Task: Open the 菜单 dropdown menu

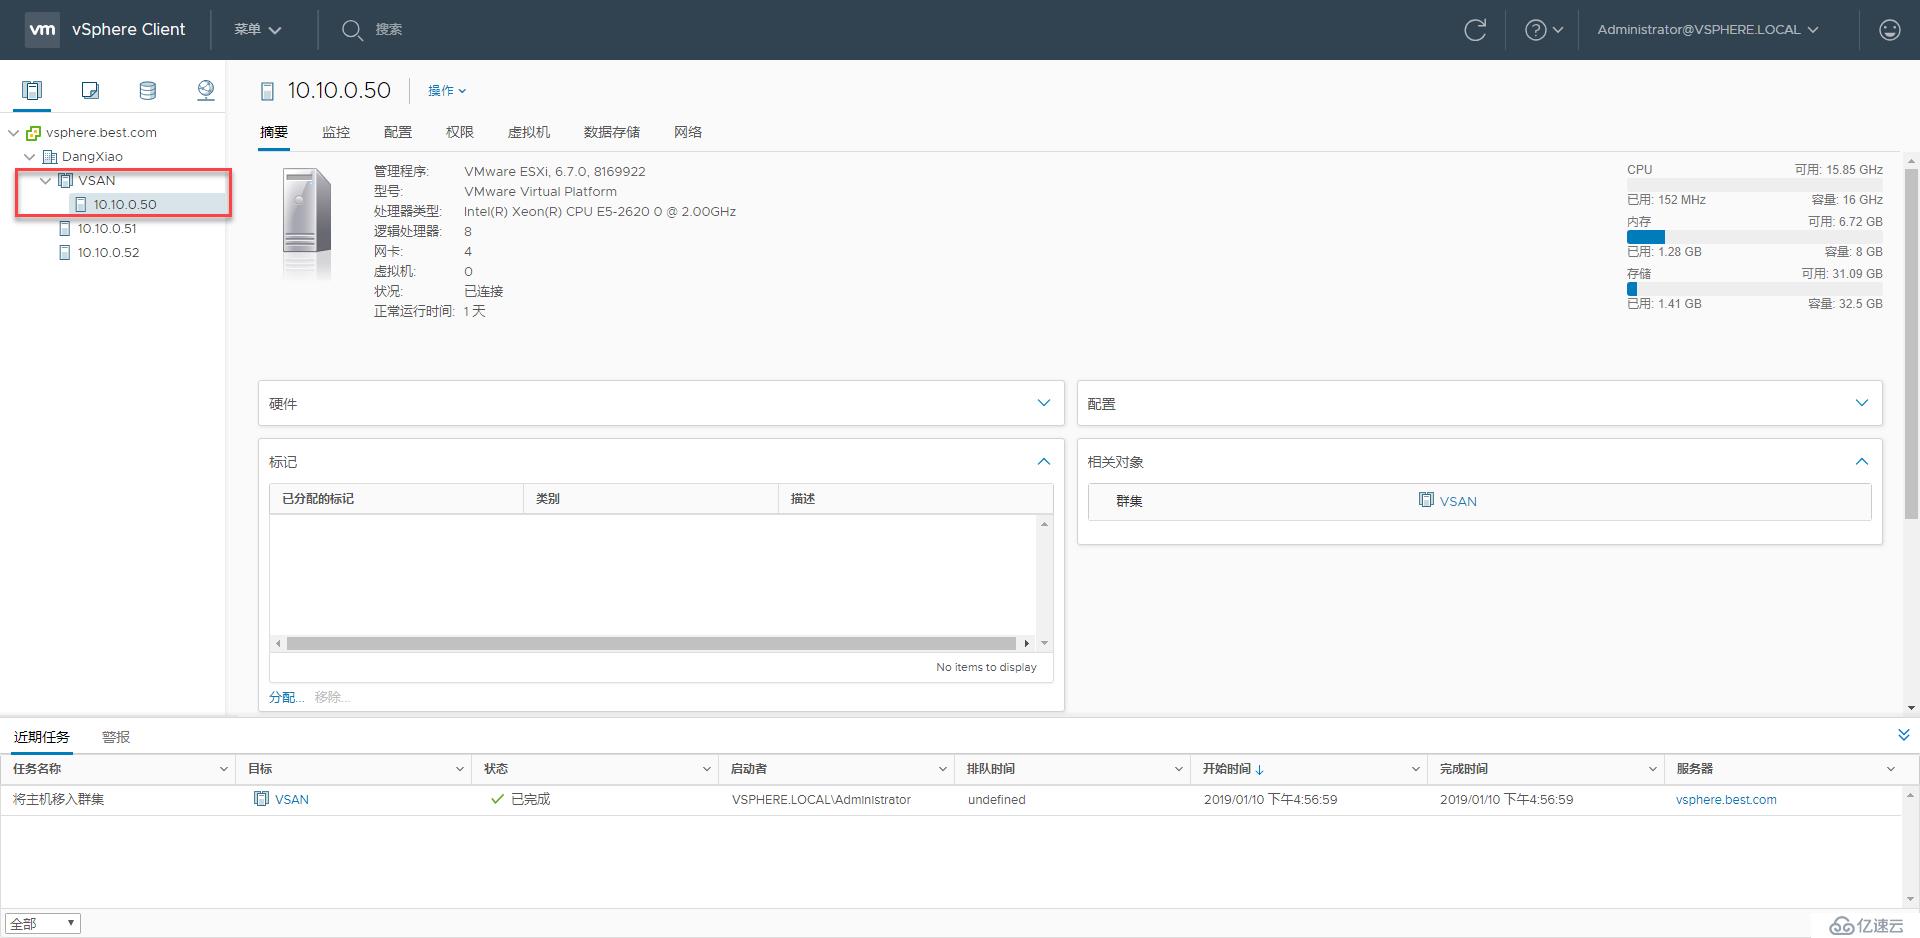Action: 258,30
